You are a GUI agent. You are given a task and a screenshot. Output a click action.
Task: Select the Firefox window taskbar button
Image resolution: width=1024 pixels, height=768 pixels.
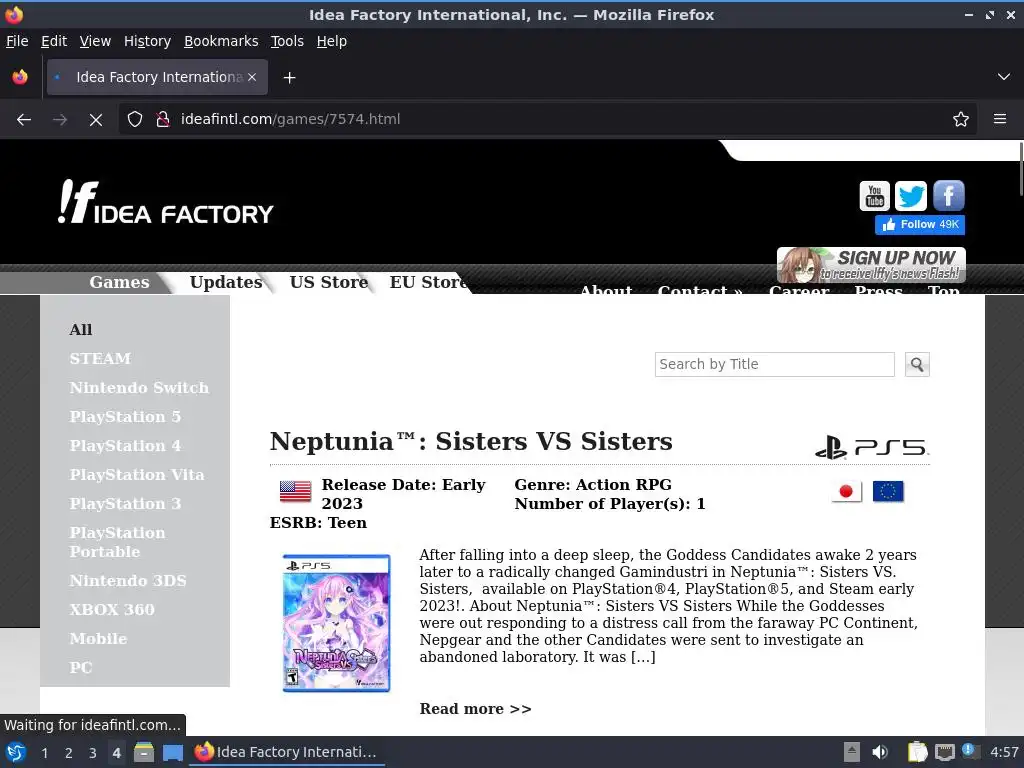coord(287,752)
